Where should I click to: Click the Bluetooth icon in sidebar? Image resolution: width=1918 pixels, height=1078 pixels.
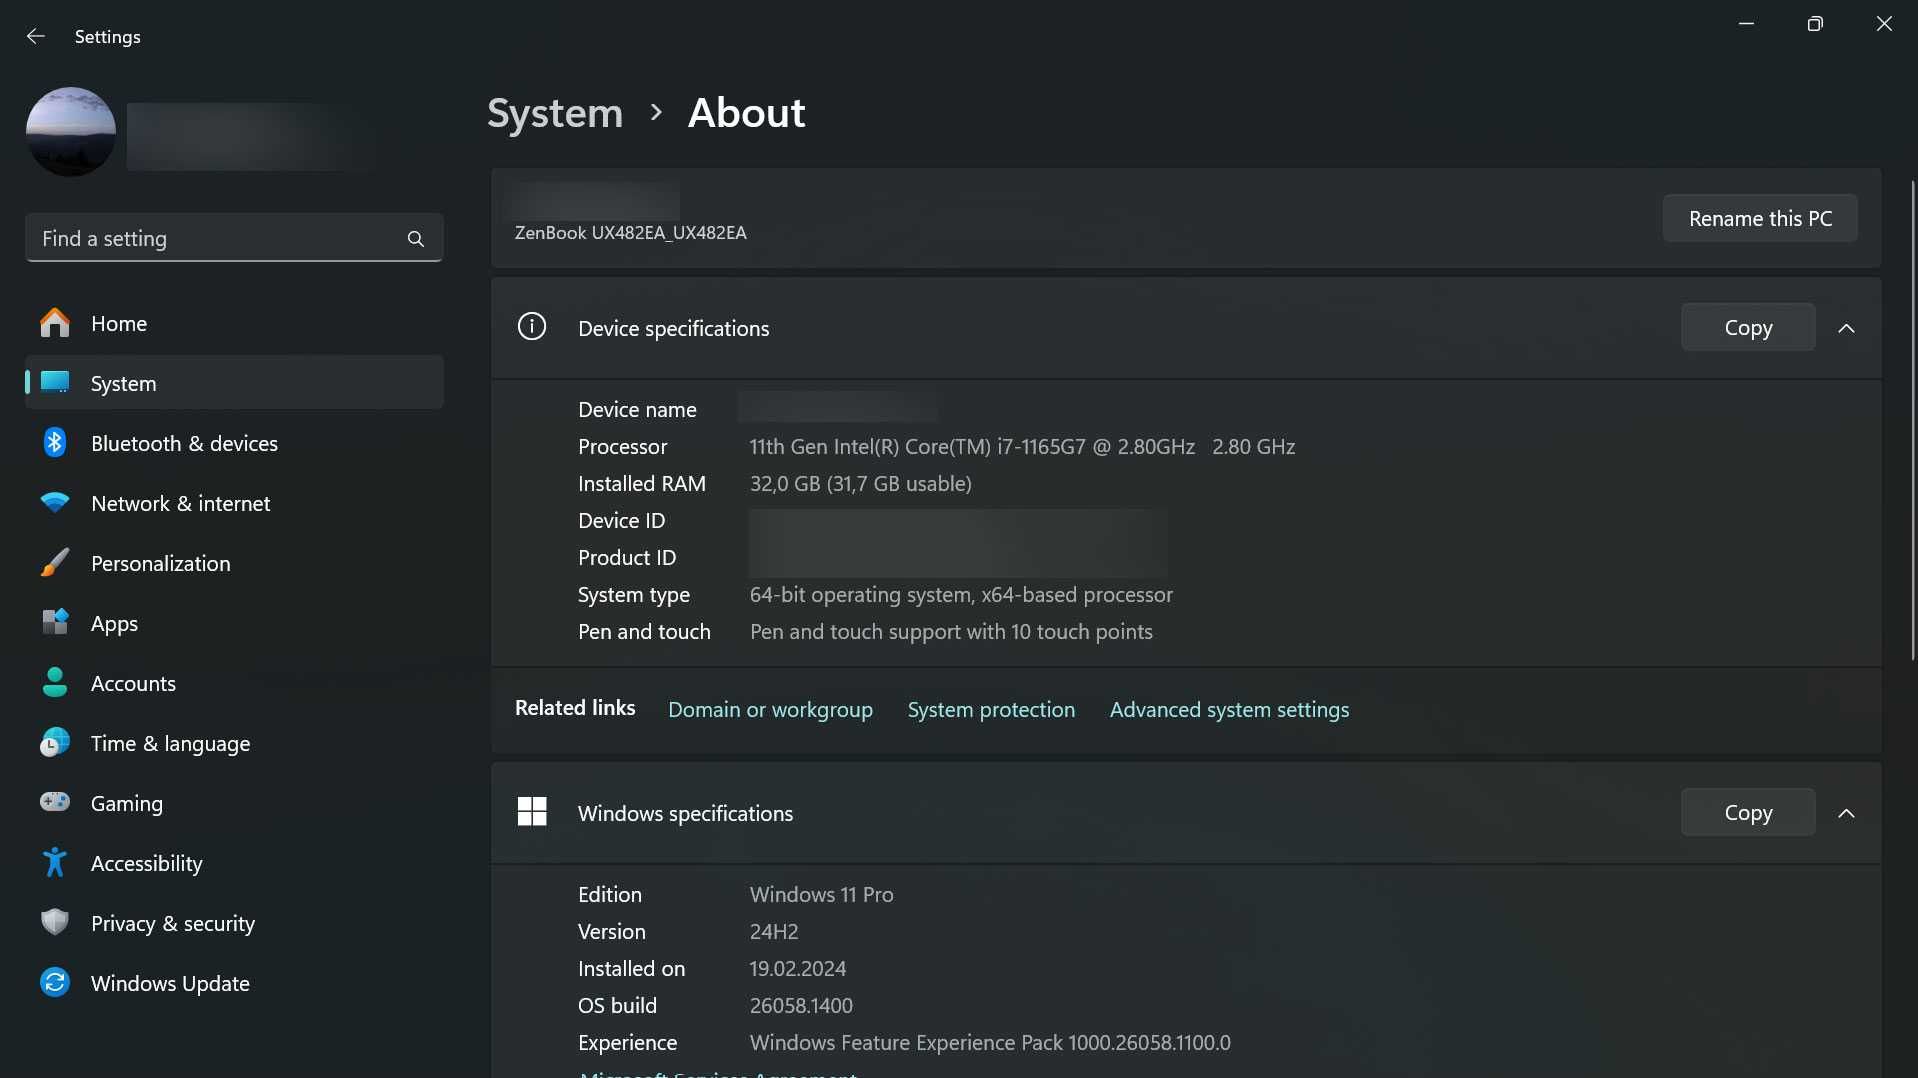[x=55, y=443]
